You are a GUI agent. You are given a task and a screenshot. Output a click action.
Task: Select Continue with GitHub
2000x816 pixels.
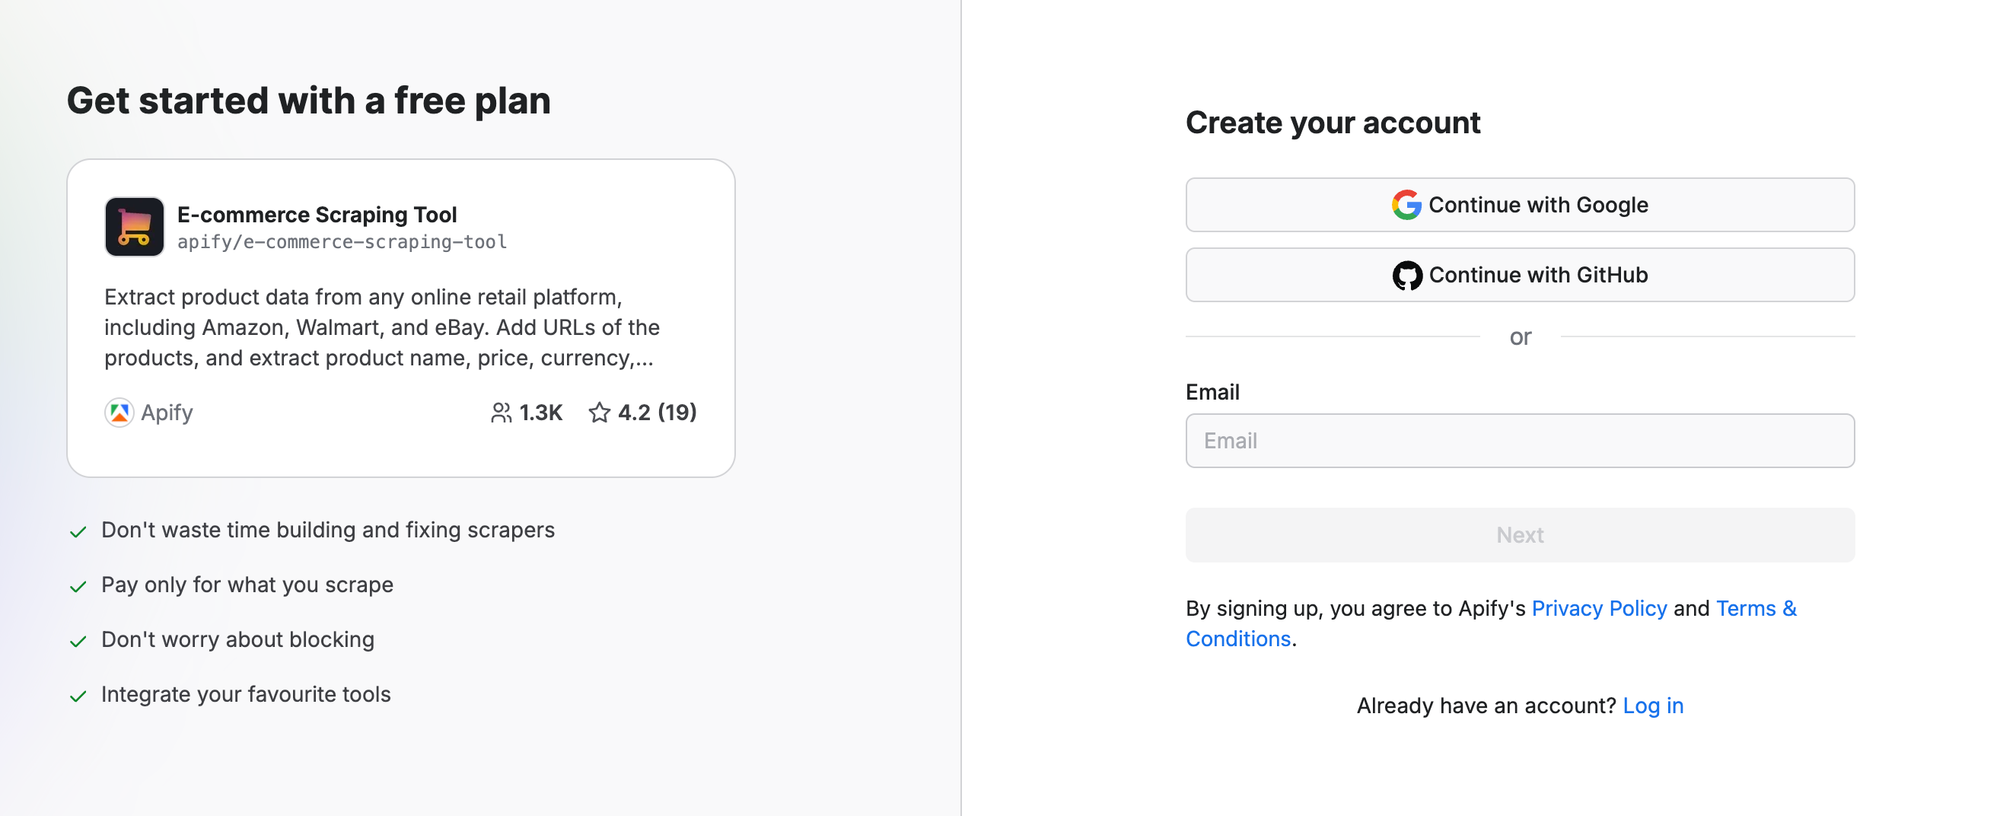pyautogui.click(x=1519, y=274)
